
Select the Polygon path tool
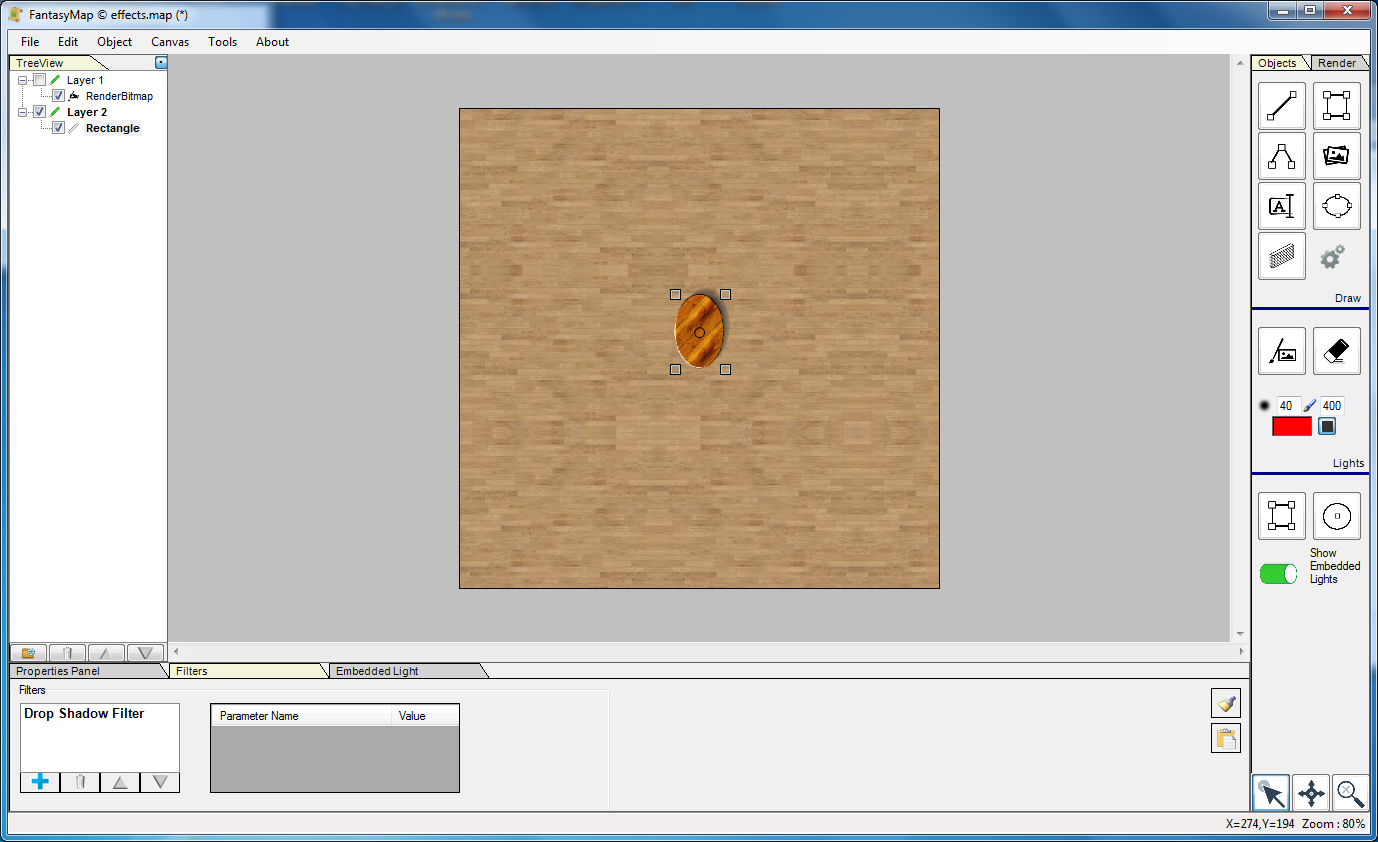pos(1282,156)
